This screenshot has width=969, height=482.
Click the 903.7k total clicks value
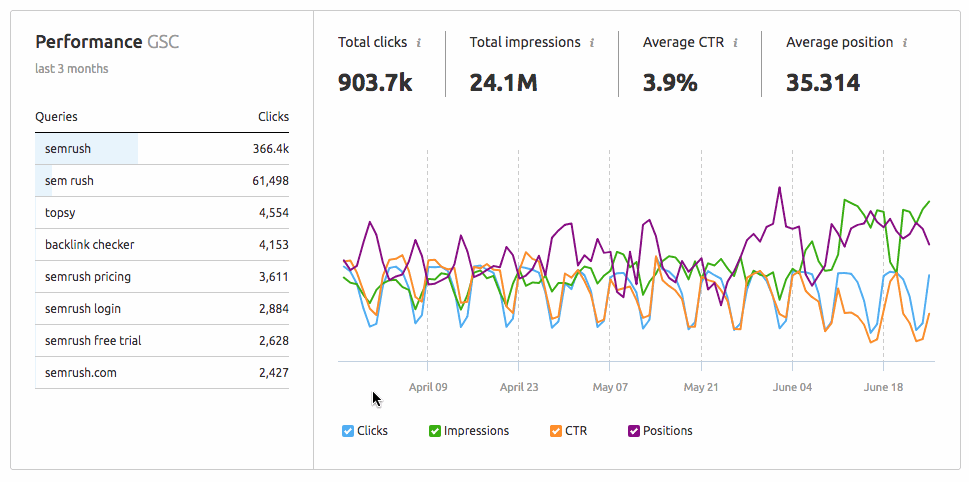click(x=375, y=82)
